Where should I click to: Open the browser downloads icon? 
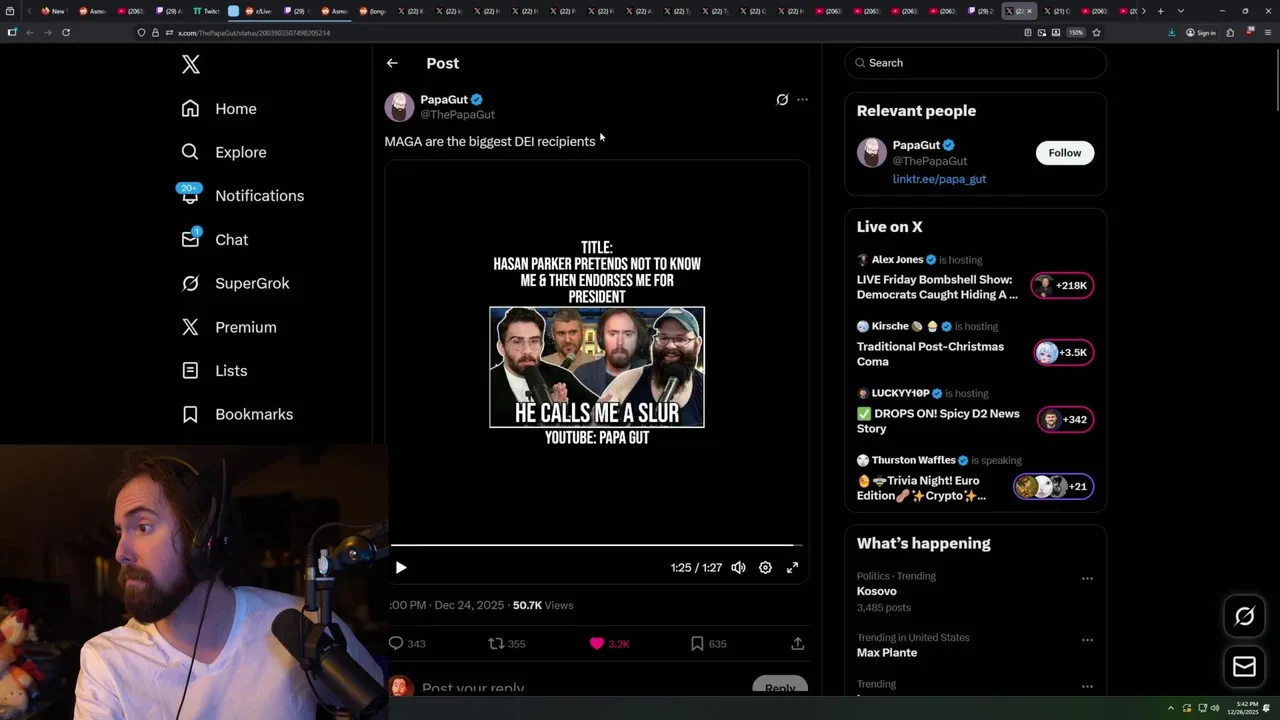click(1172, 32)
